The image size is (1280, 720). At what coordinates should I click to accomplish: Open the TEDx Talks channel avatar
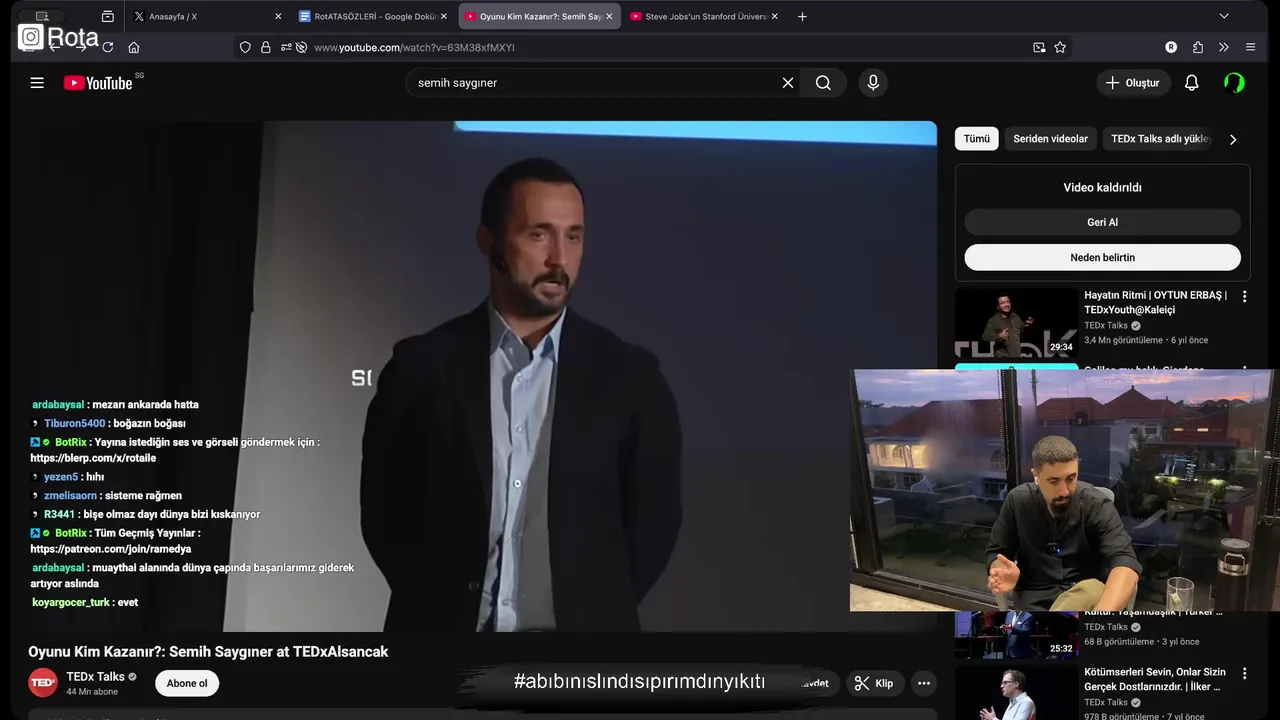(43, 683)
